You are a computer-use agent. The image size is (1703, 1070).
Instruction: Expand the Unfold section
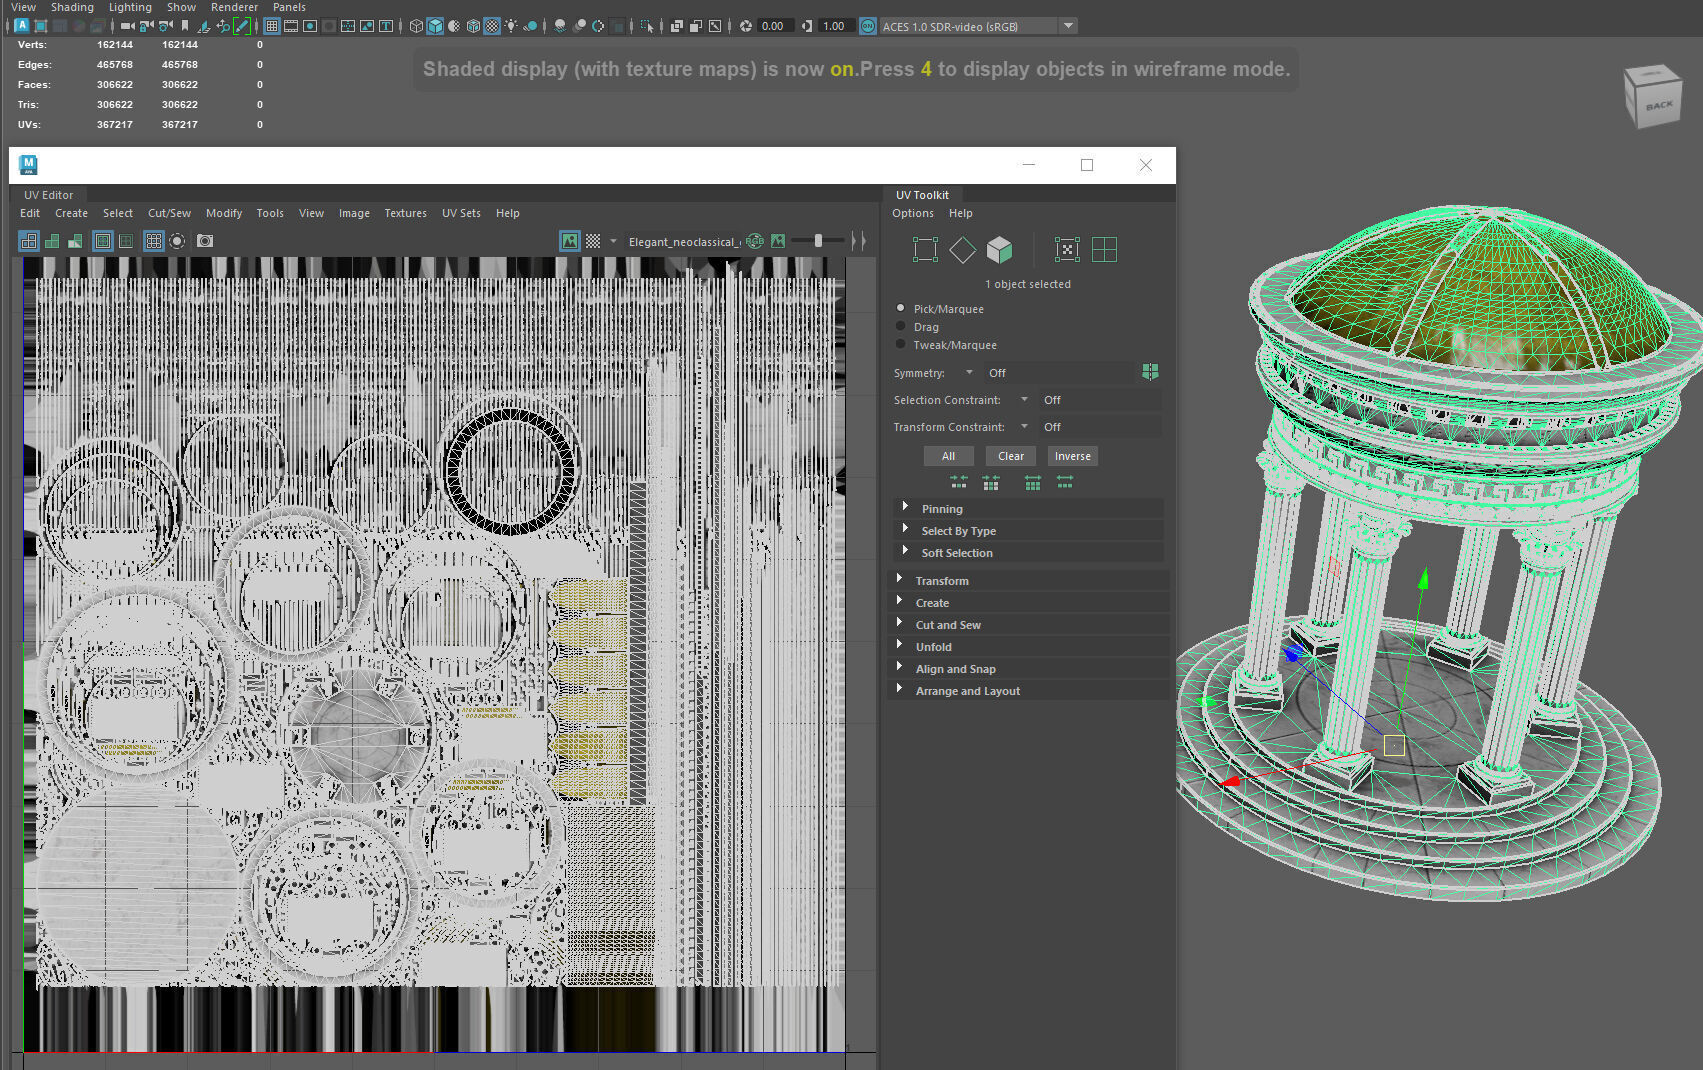[1028, 647]
